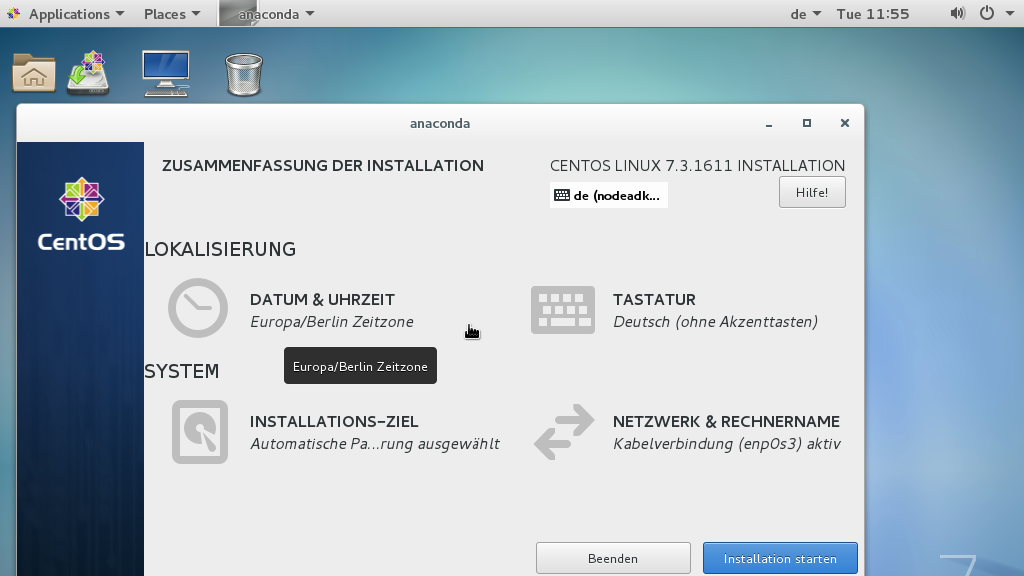This screenshot has width=1024, height=576.
Task: Click the Hilfe! button
Action: tap(812, 193)
